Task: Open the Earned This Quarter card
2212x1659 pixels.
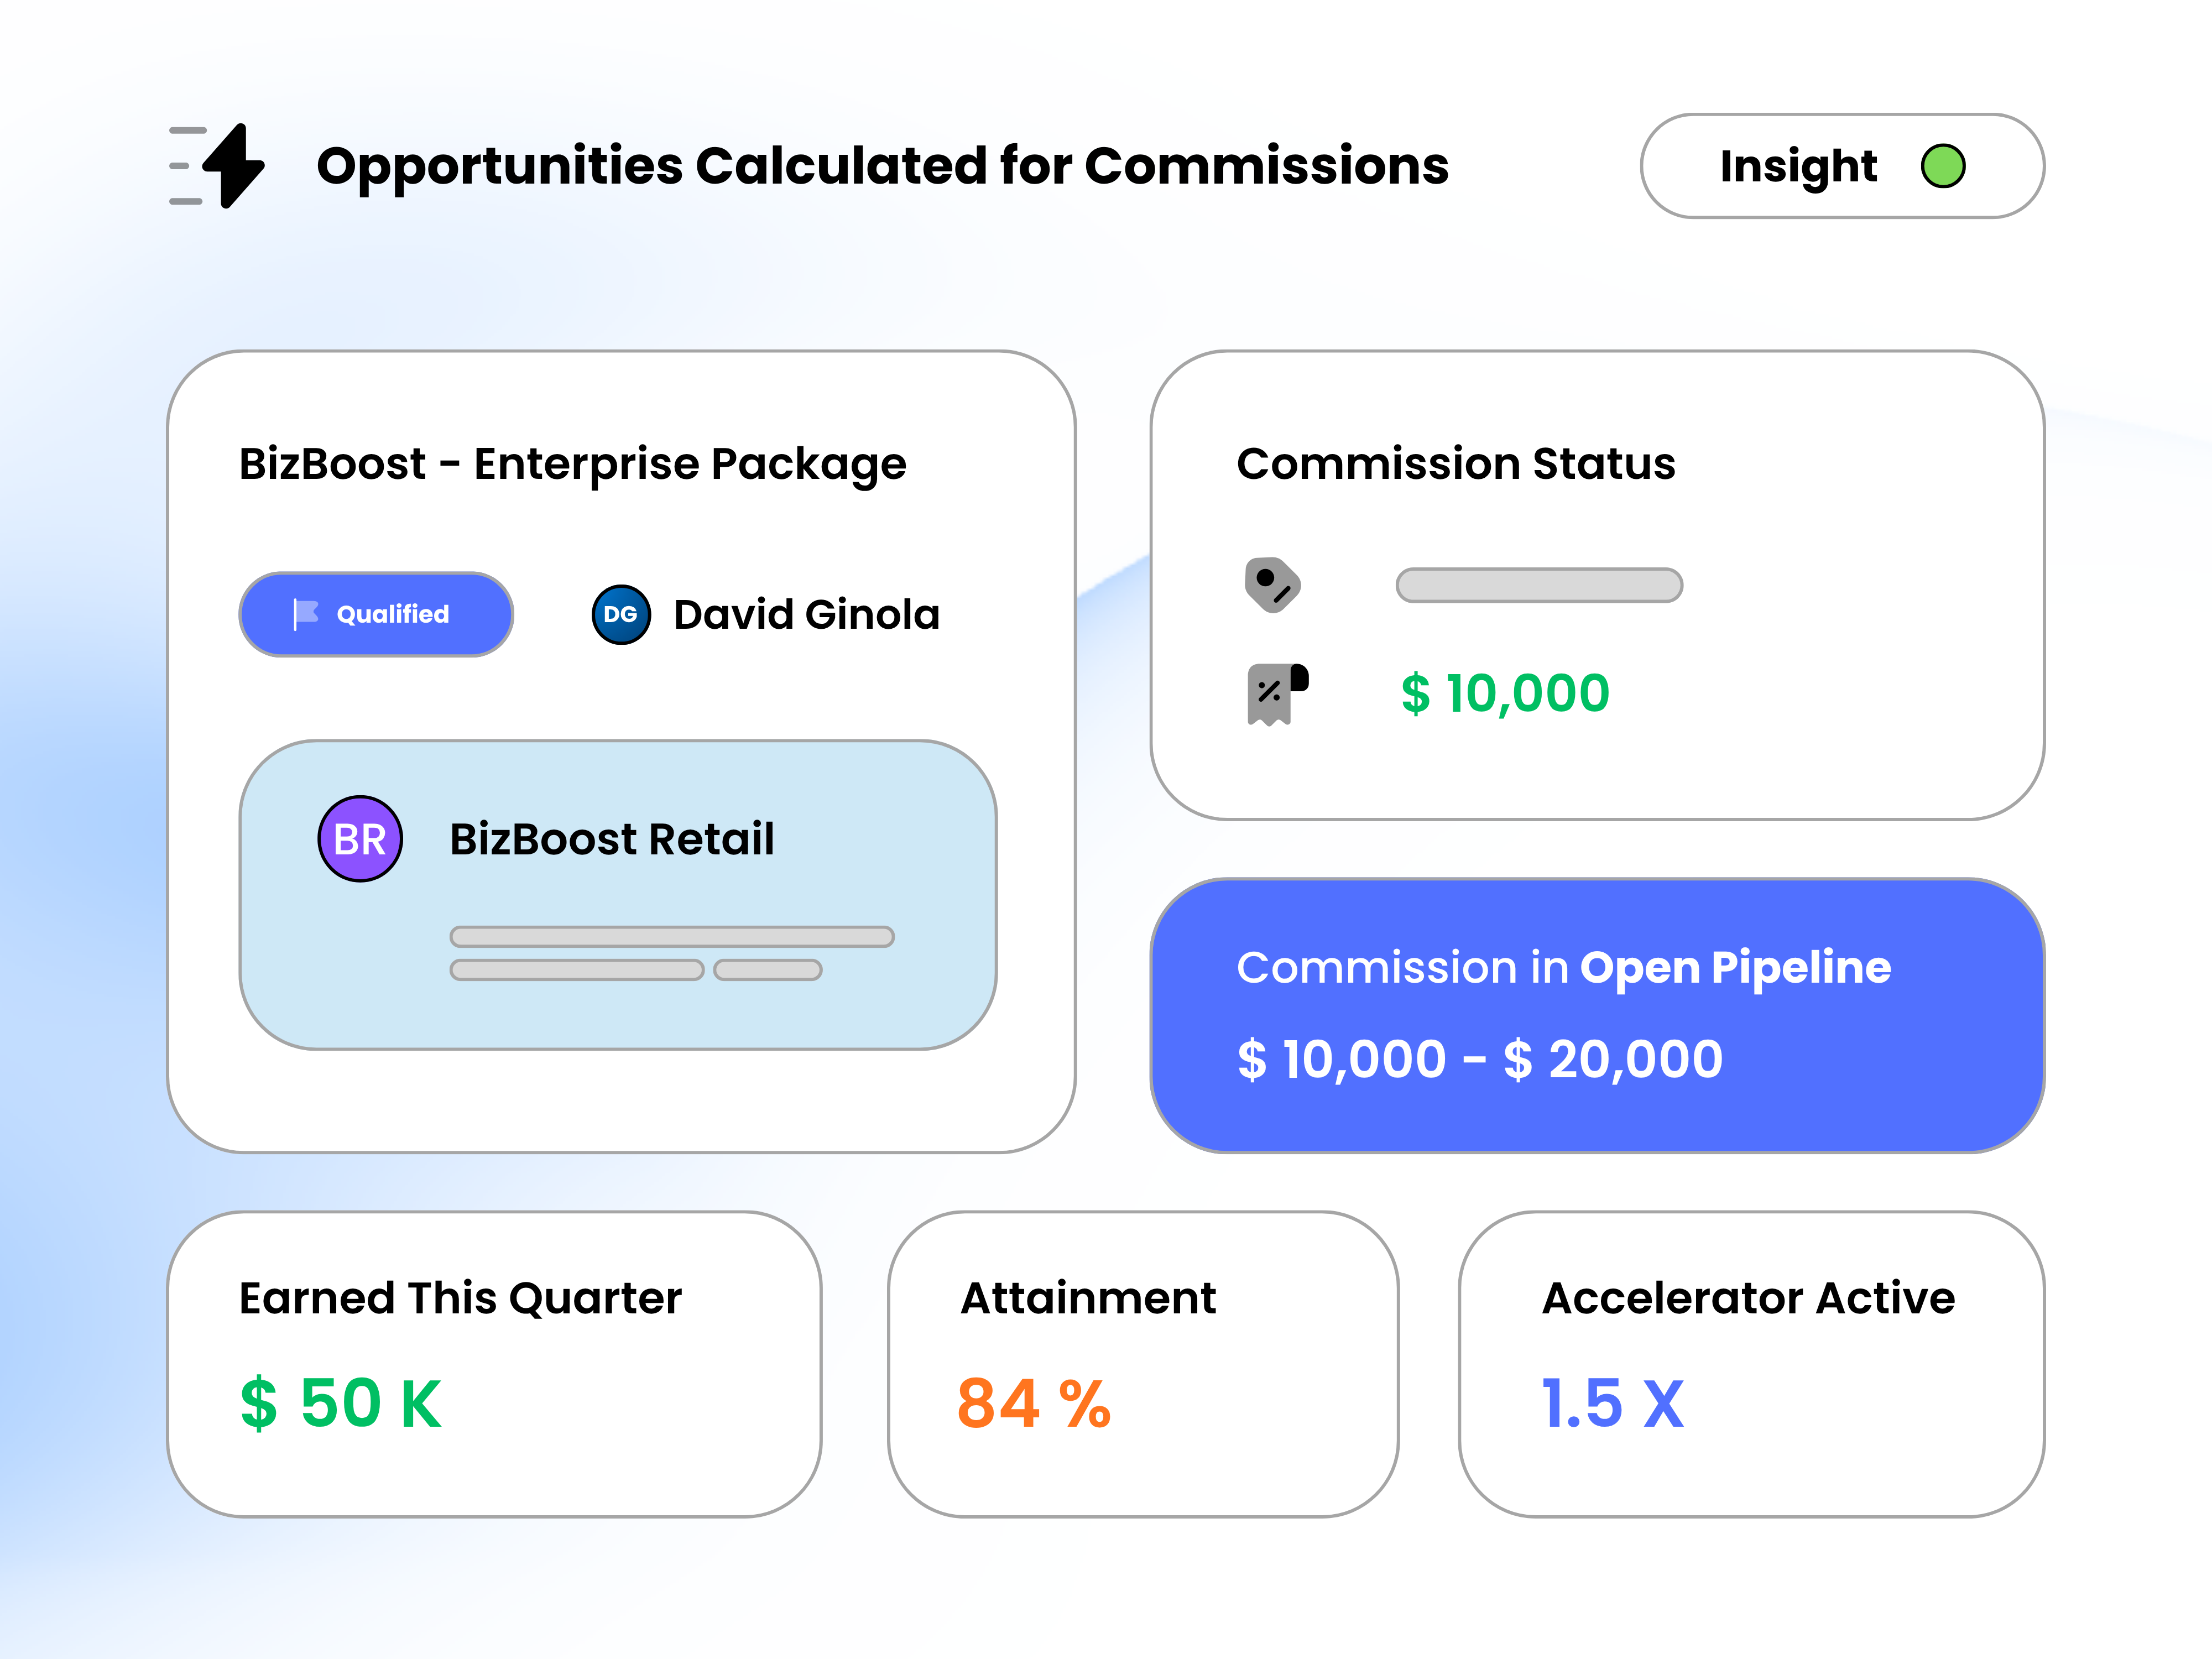Action: click(x=494, y=1364)
